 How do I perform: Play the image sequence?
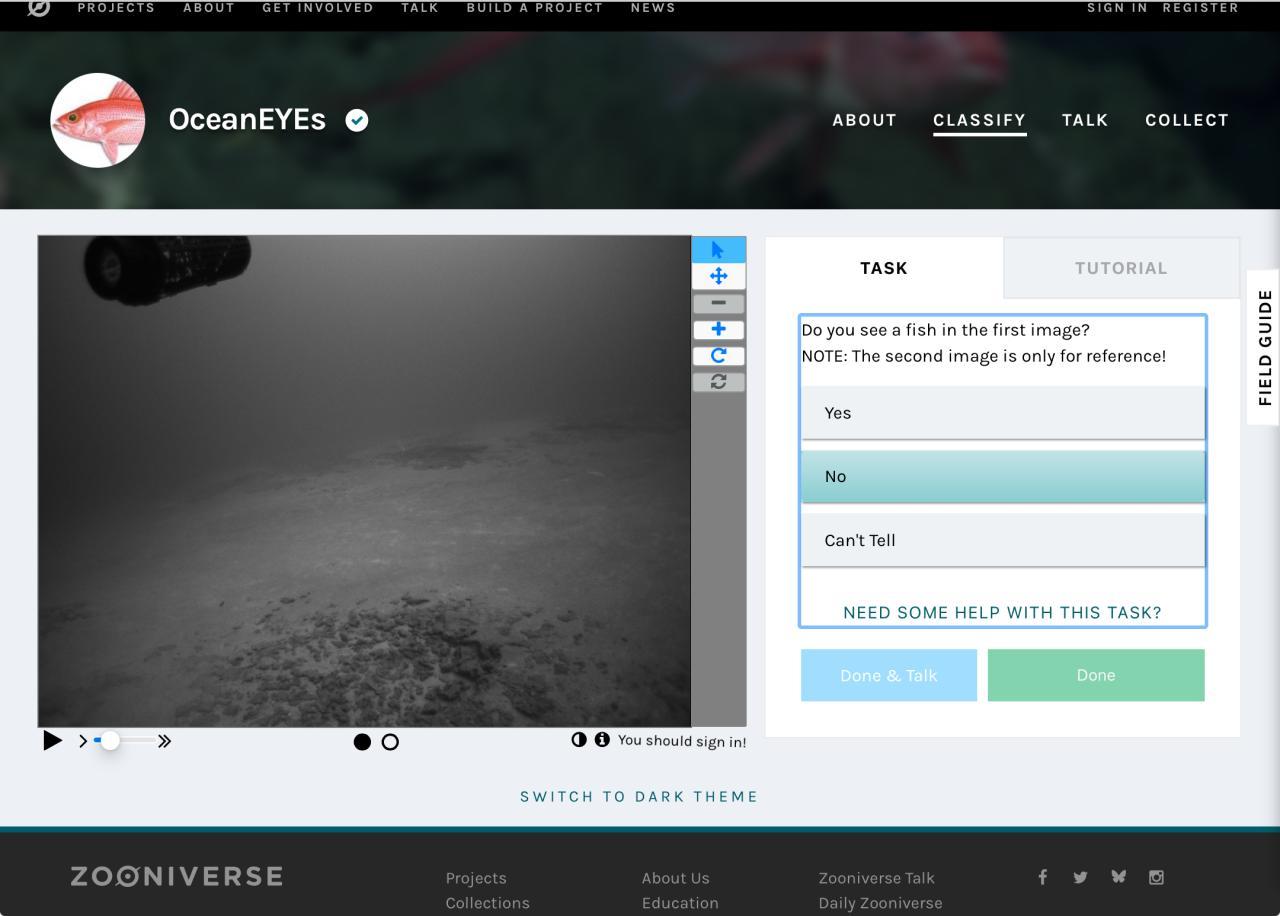53,741
